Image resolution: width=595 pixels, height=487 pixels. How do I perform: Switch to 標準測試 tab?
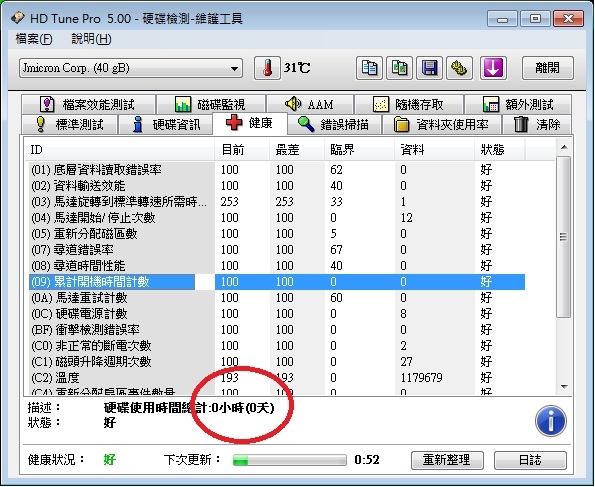(69, 125)
